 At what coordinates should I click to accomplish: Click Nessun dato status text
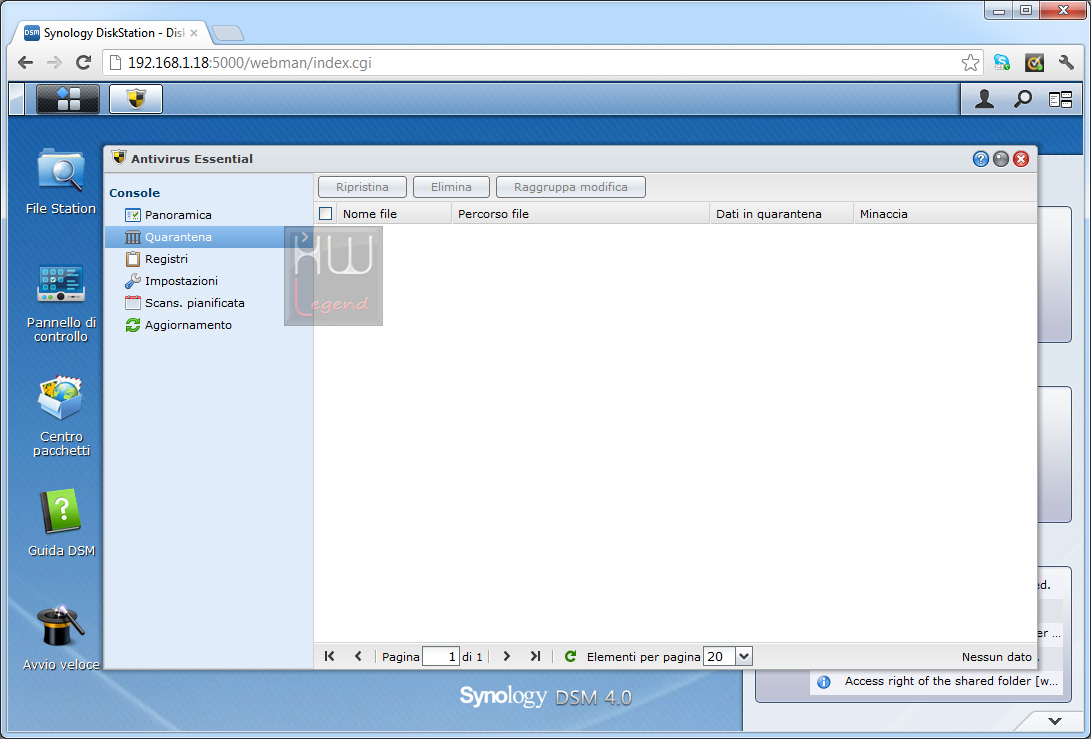996,657
